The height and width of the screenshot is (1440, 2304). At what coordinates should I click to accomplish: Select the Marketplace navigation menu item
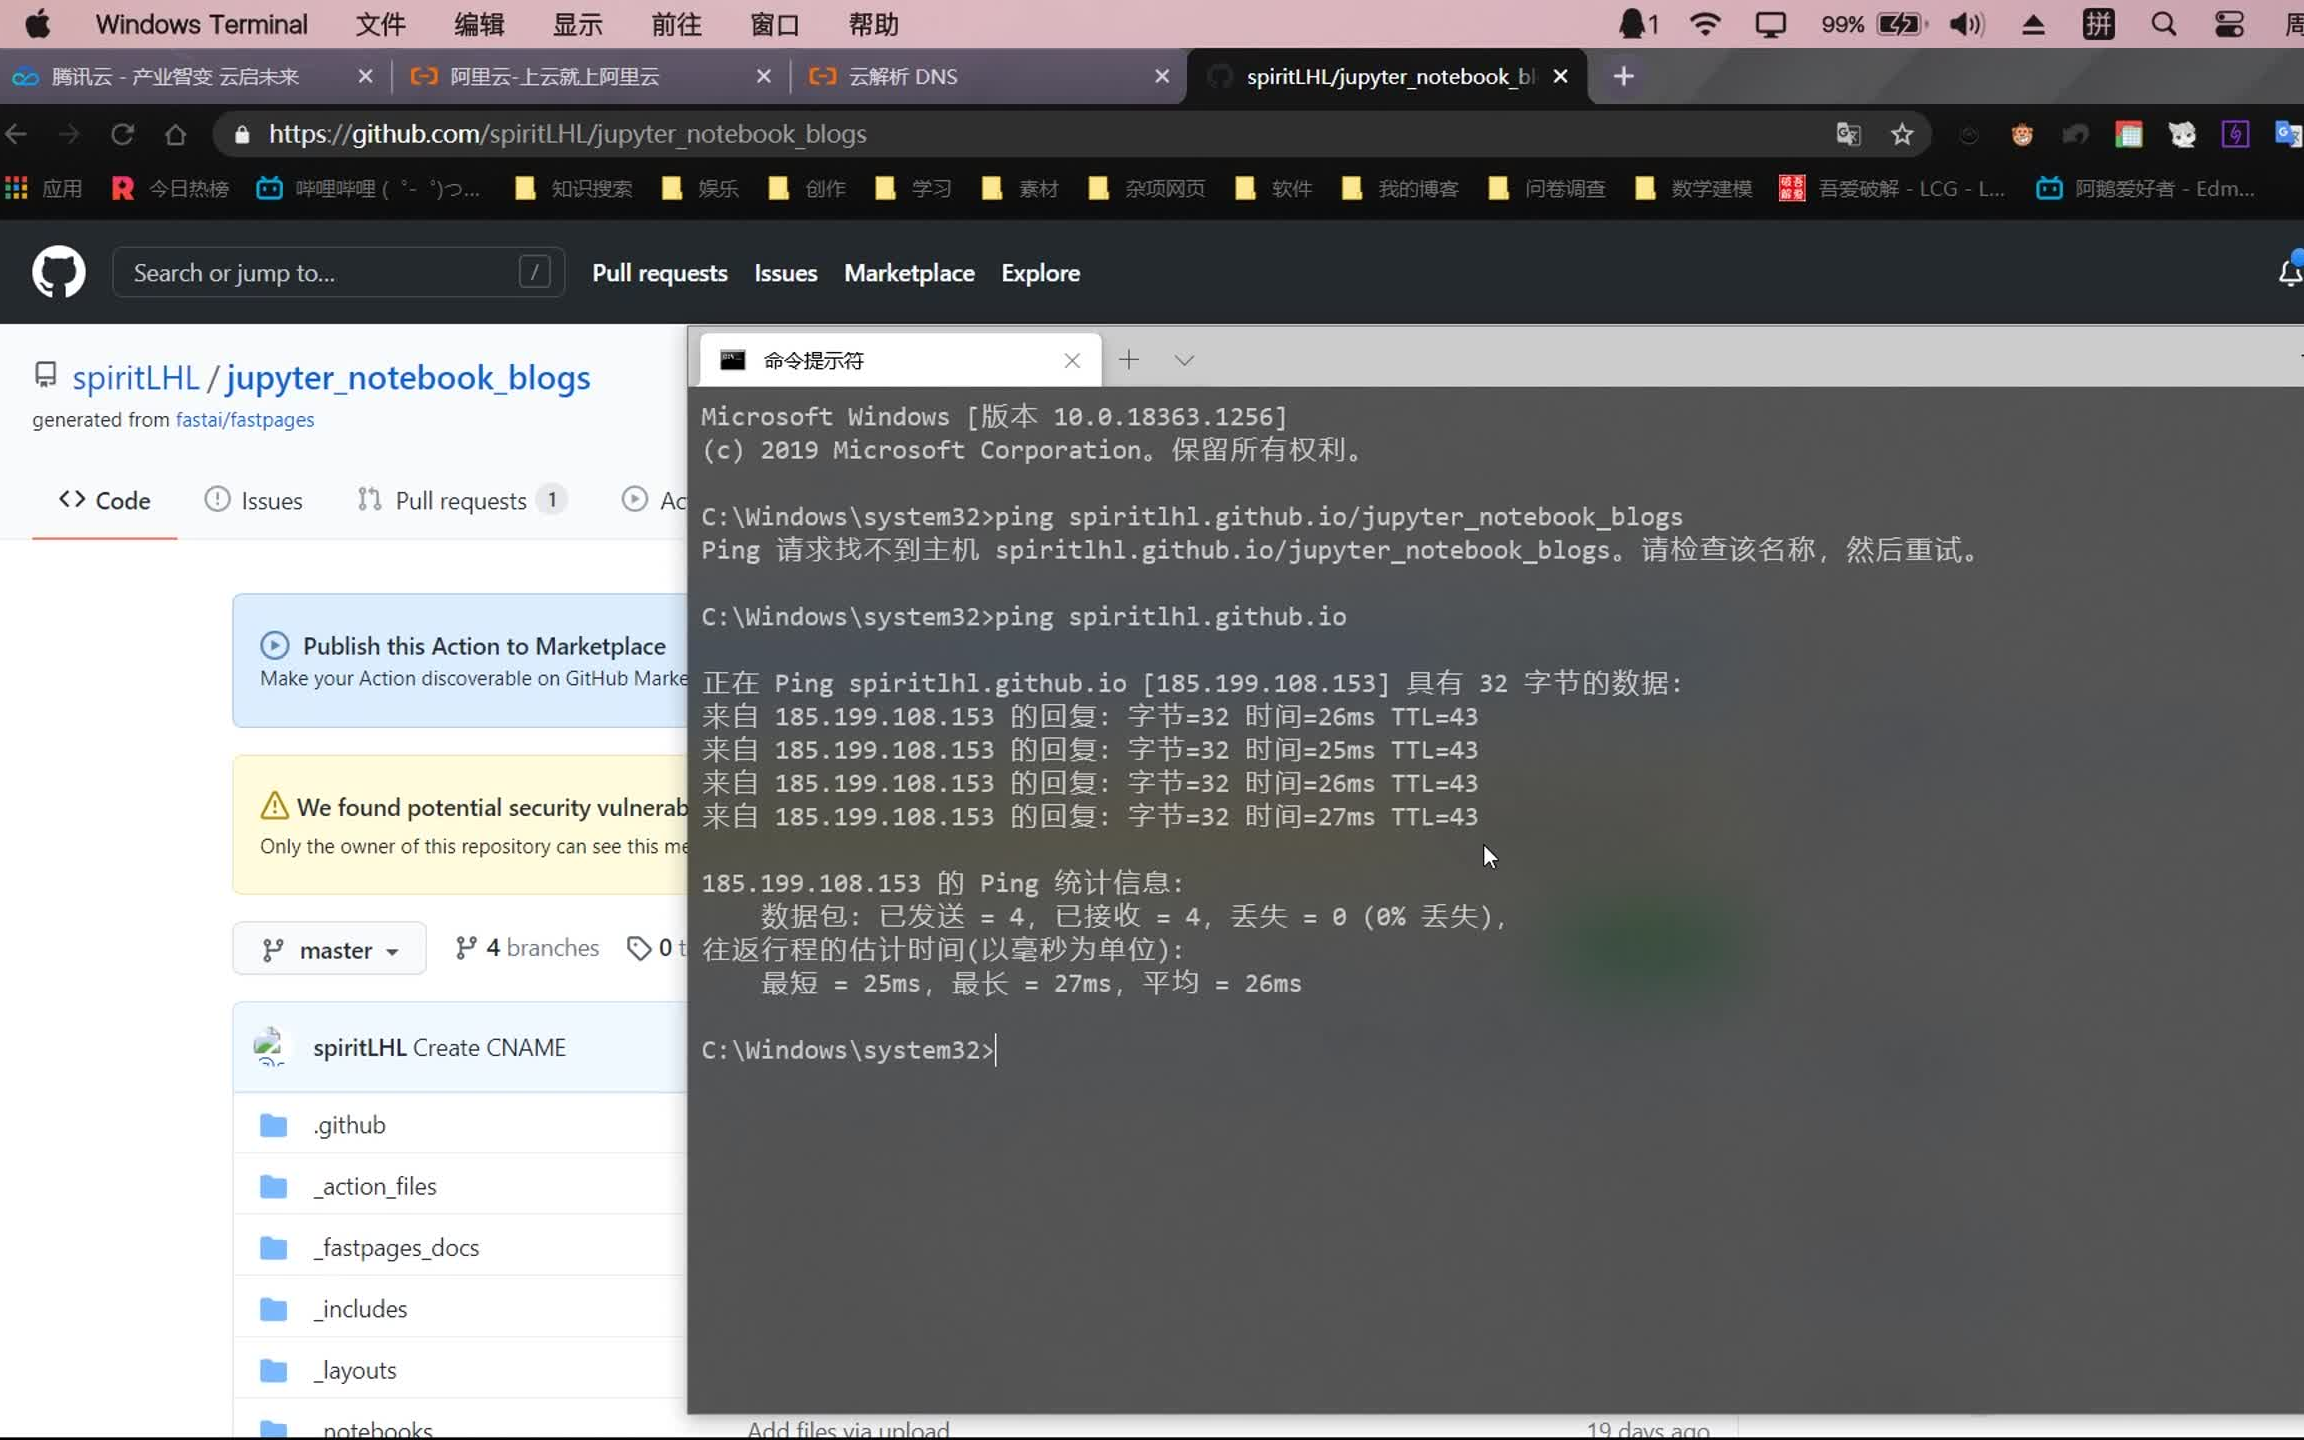(x=909, y=272)
